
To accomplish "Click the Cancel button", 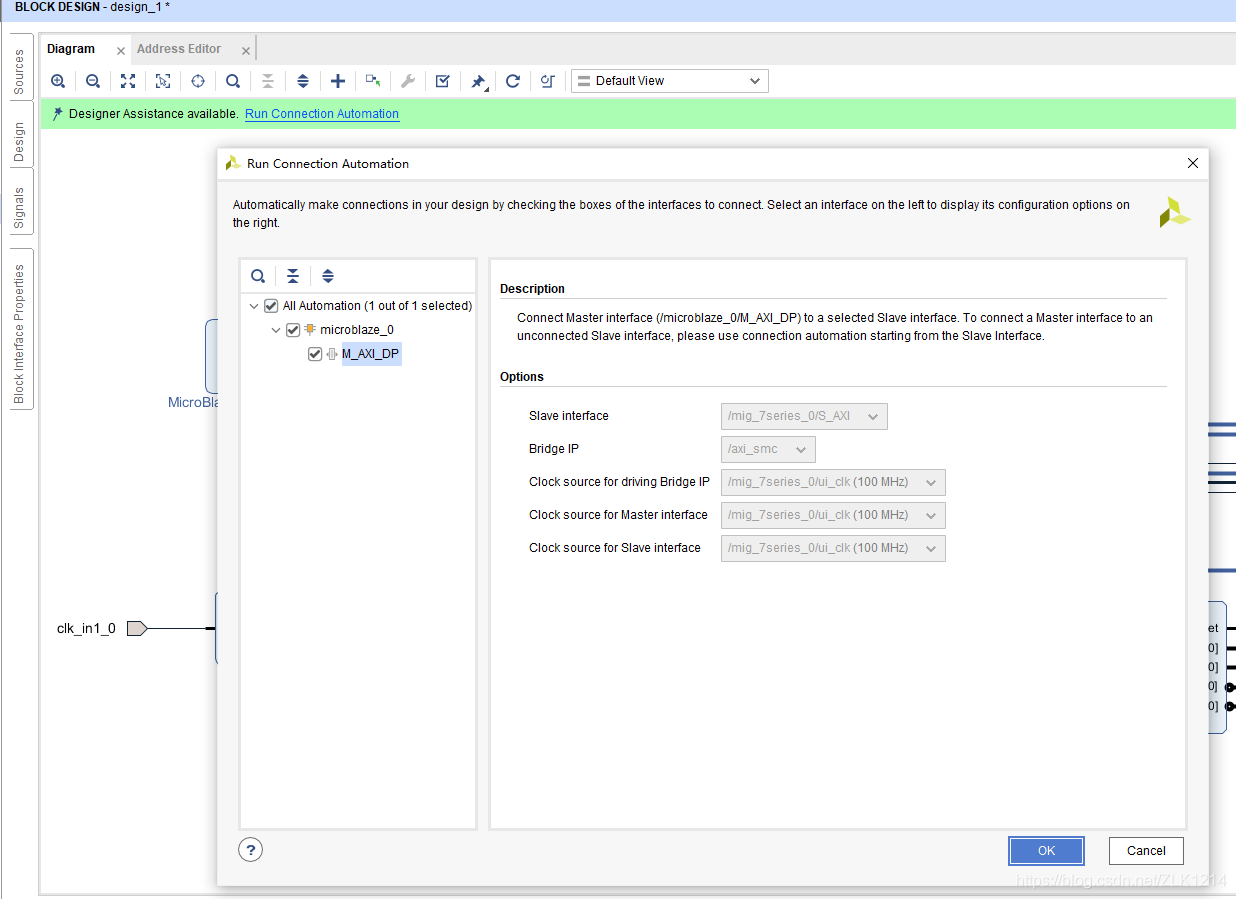I will point(1146,851).
